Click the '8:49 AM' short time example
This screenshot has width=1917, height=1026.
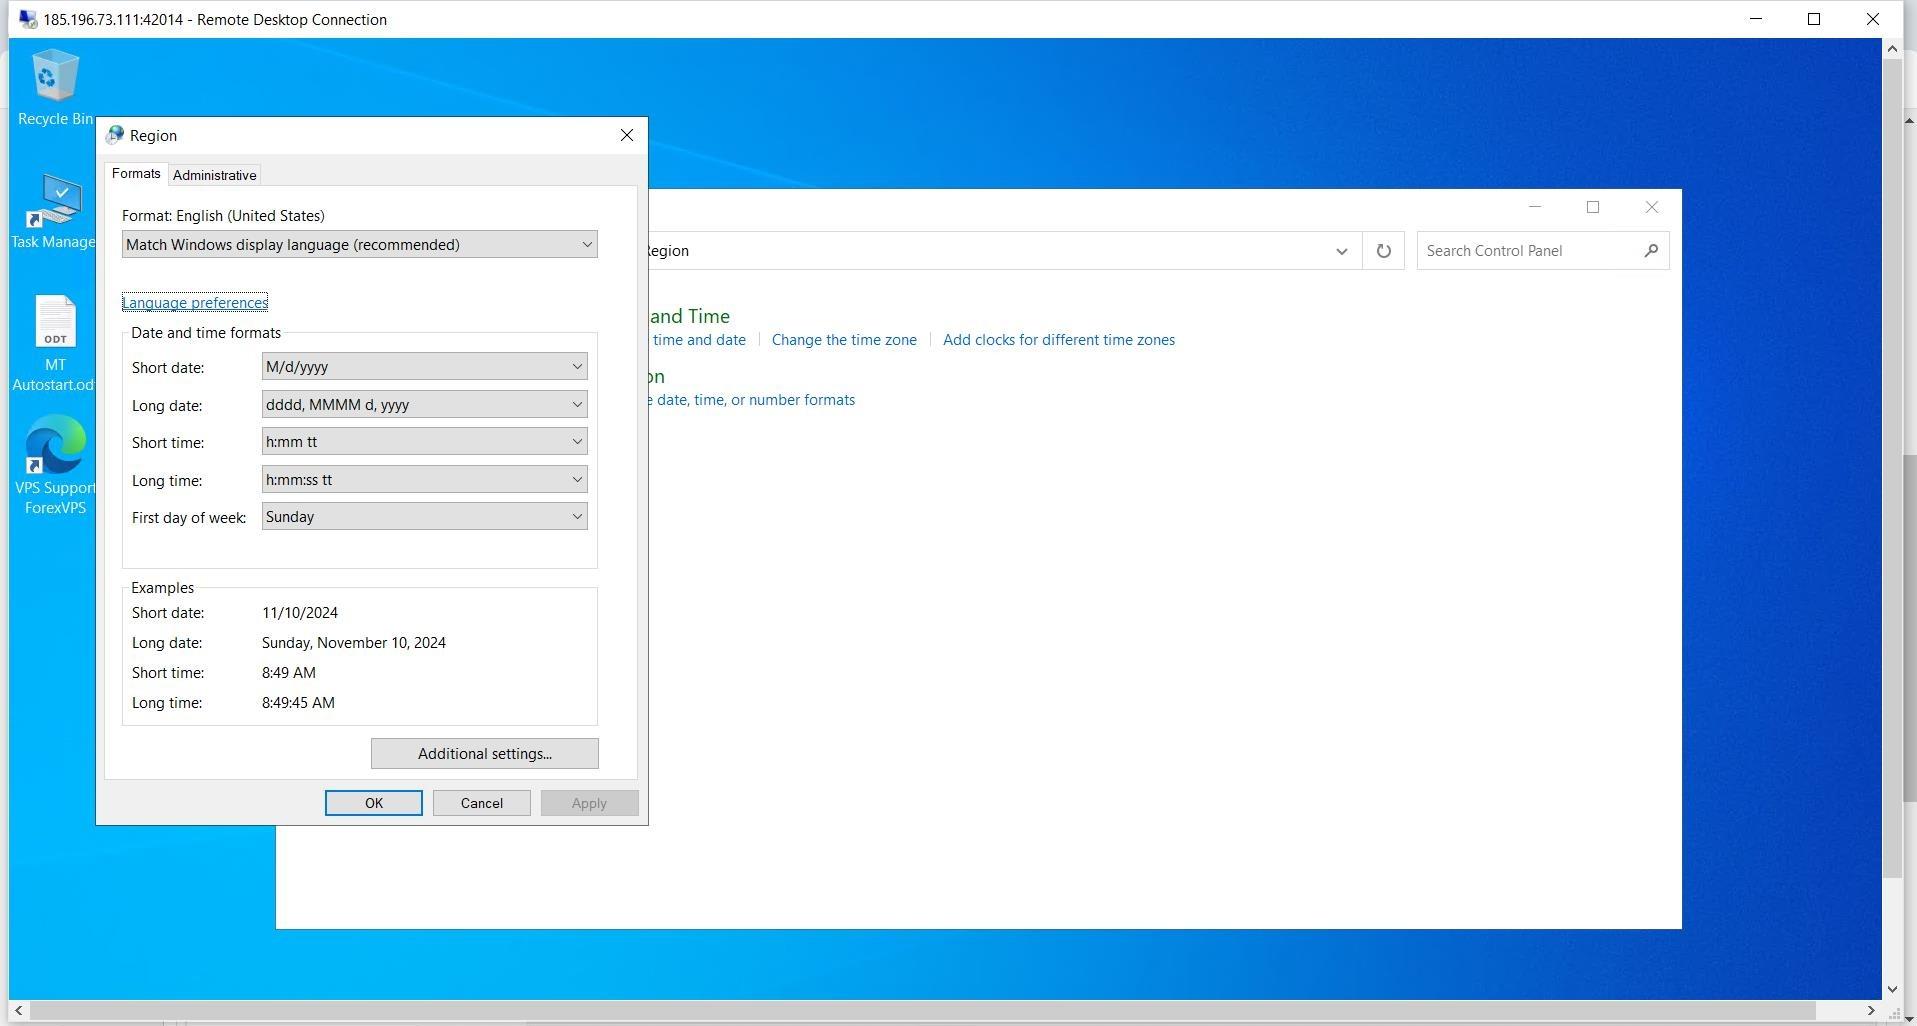(x=289, y=673)
